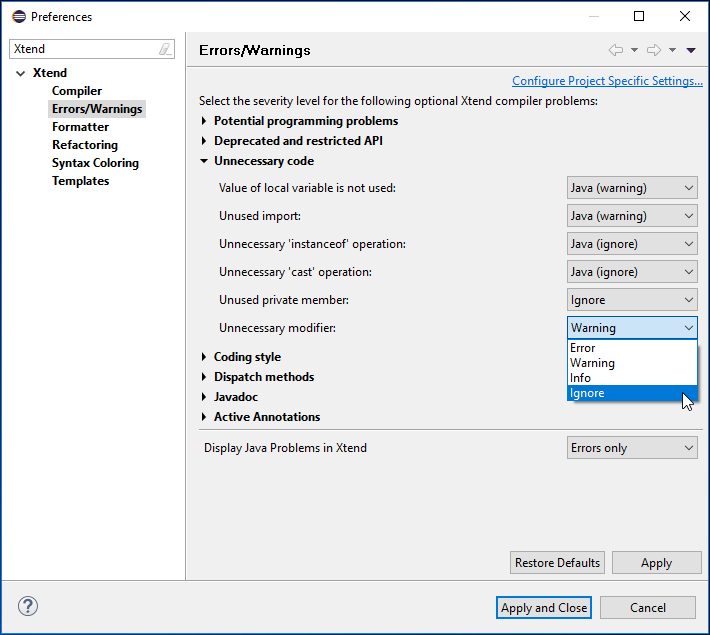Open Unused import severity dropdown
The height and width of the screenshot is (635, 710).
click(x=632, y=216)
